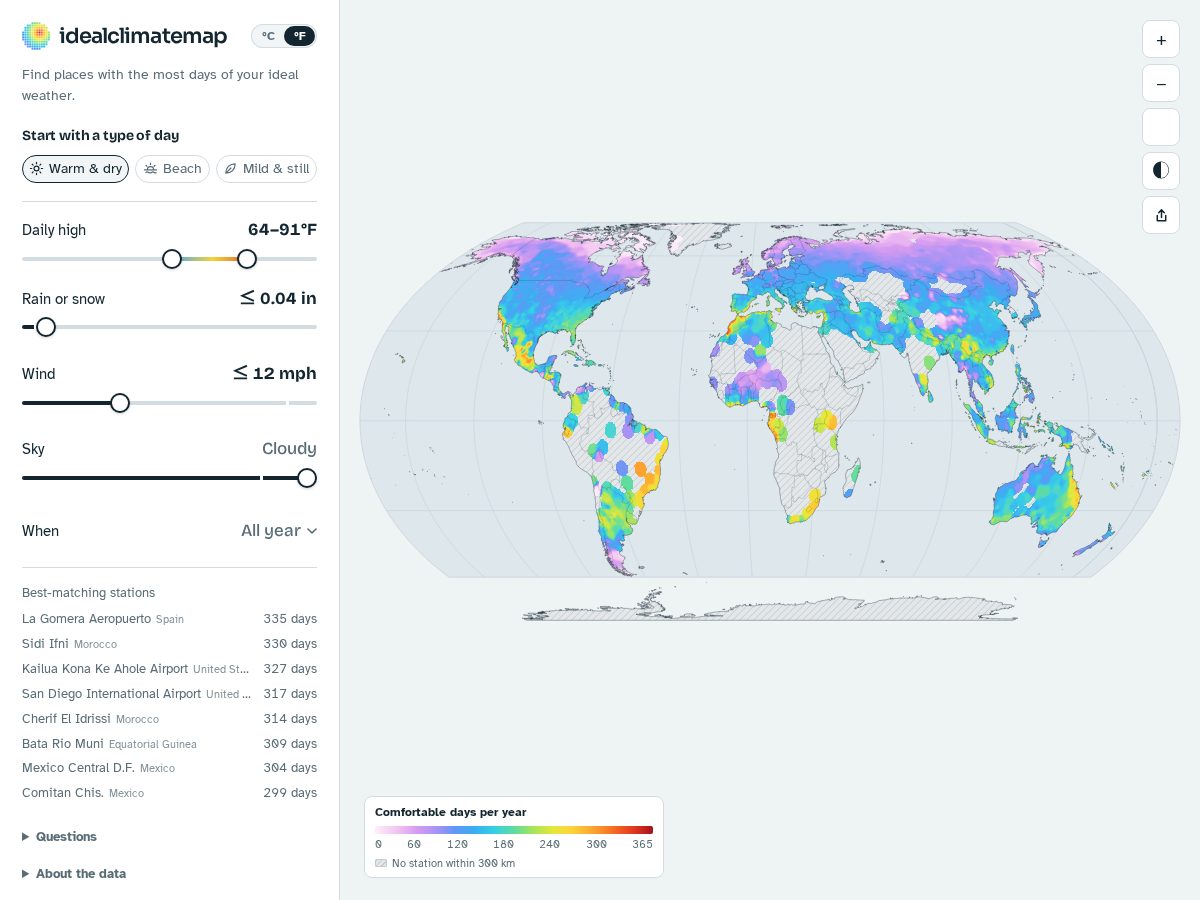Switch units to Celsius

pos(268,36)
